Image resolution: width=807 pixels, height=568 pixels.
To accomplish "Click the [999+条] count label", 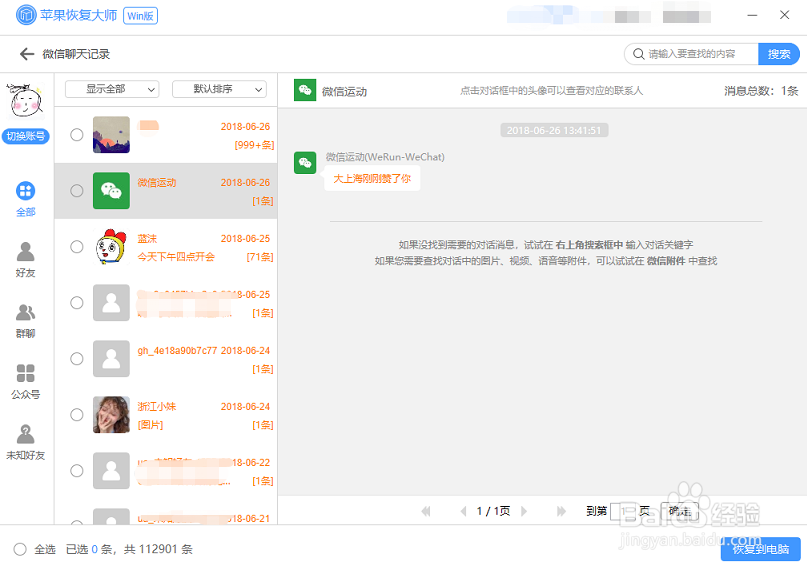I will click(x=254, y=145).
